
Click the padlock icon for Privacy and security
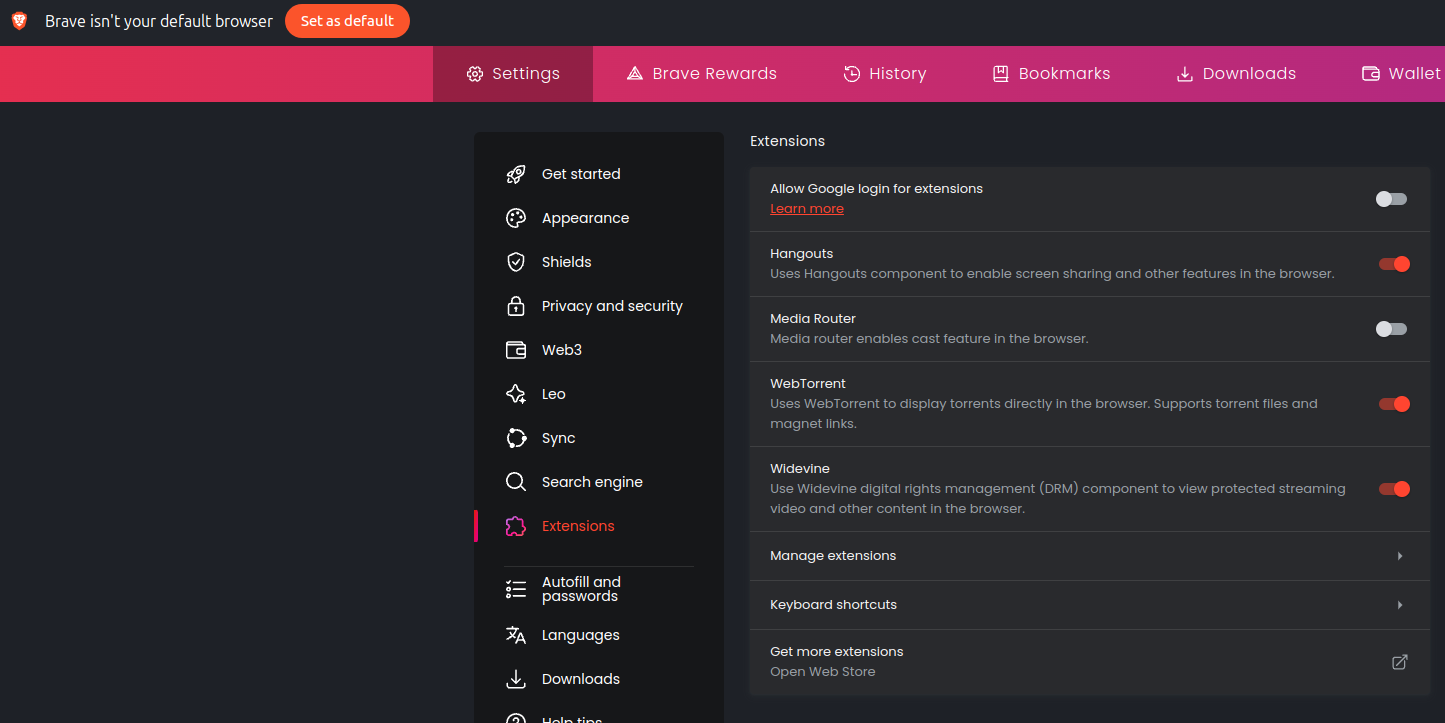516,306
